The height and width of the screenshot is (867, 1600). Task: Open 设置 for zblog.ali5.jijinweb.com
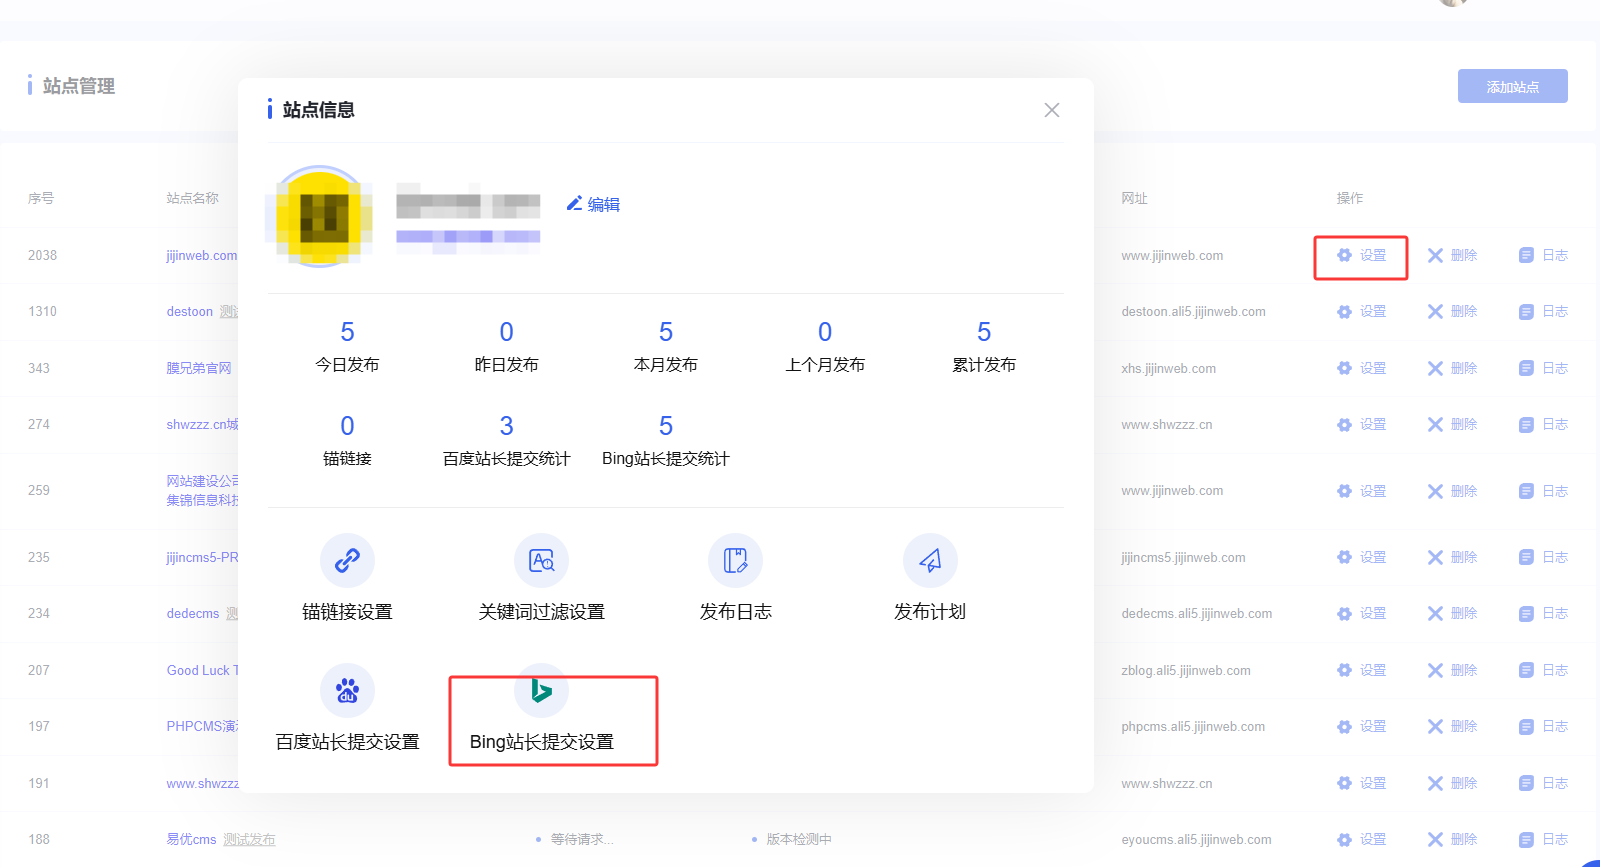[1362, 671]
